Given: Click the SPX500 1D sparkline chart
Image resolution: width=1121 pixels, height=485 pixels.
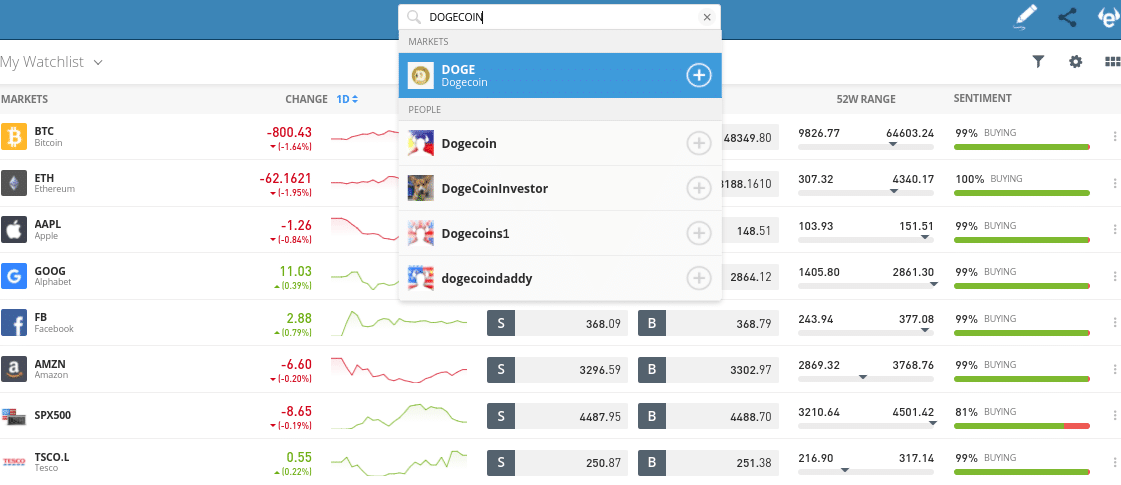Looking at the screenshot, I should pos(398,416).
